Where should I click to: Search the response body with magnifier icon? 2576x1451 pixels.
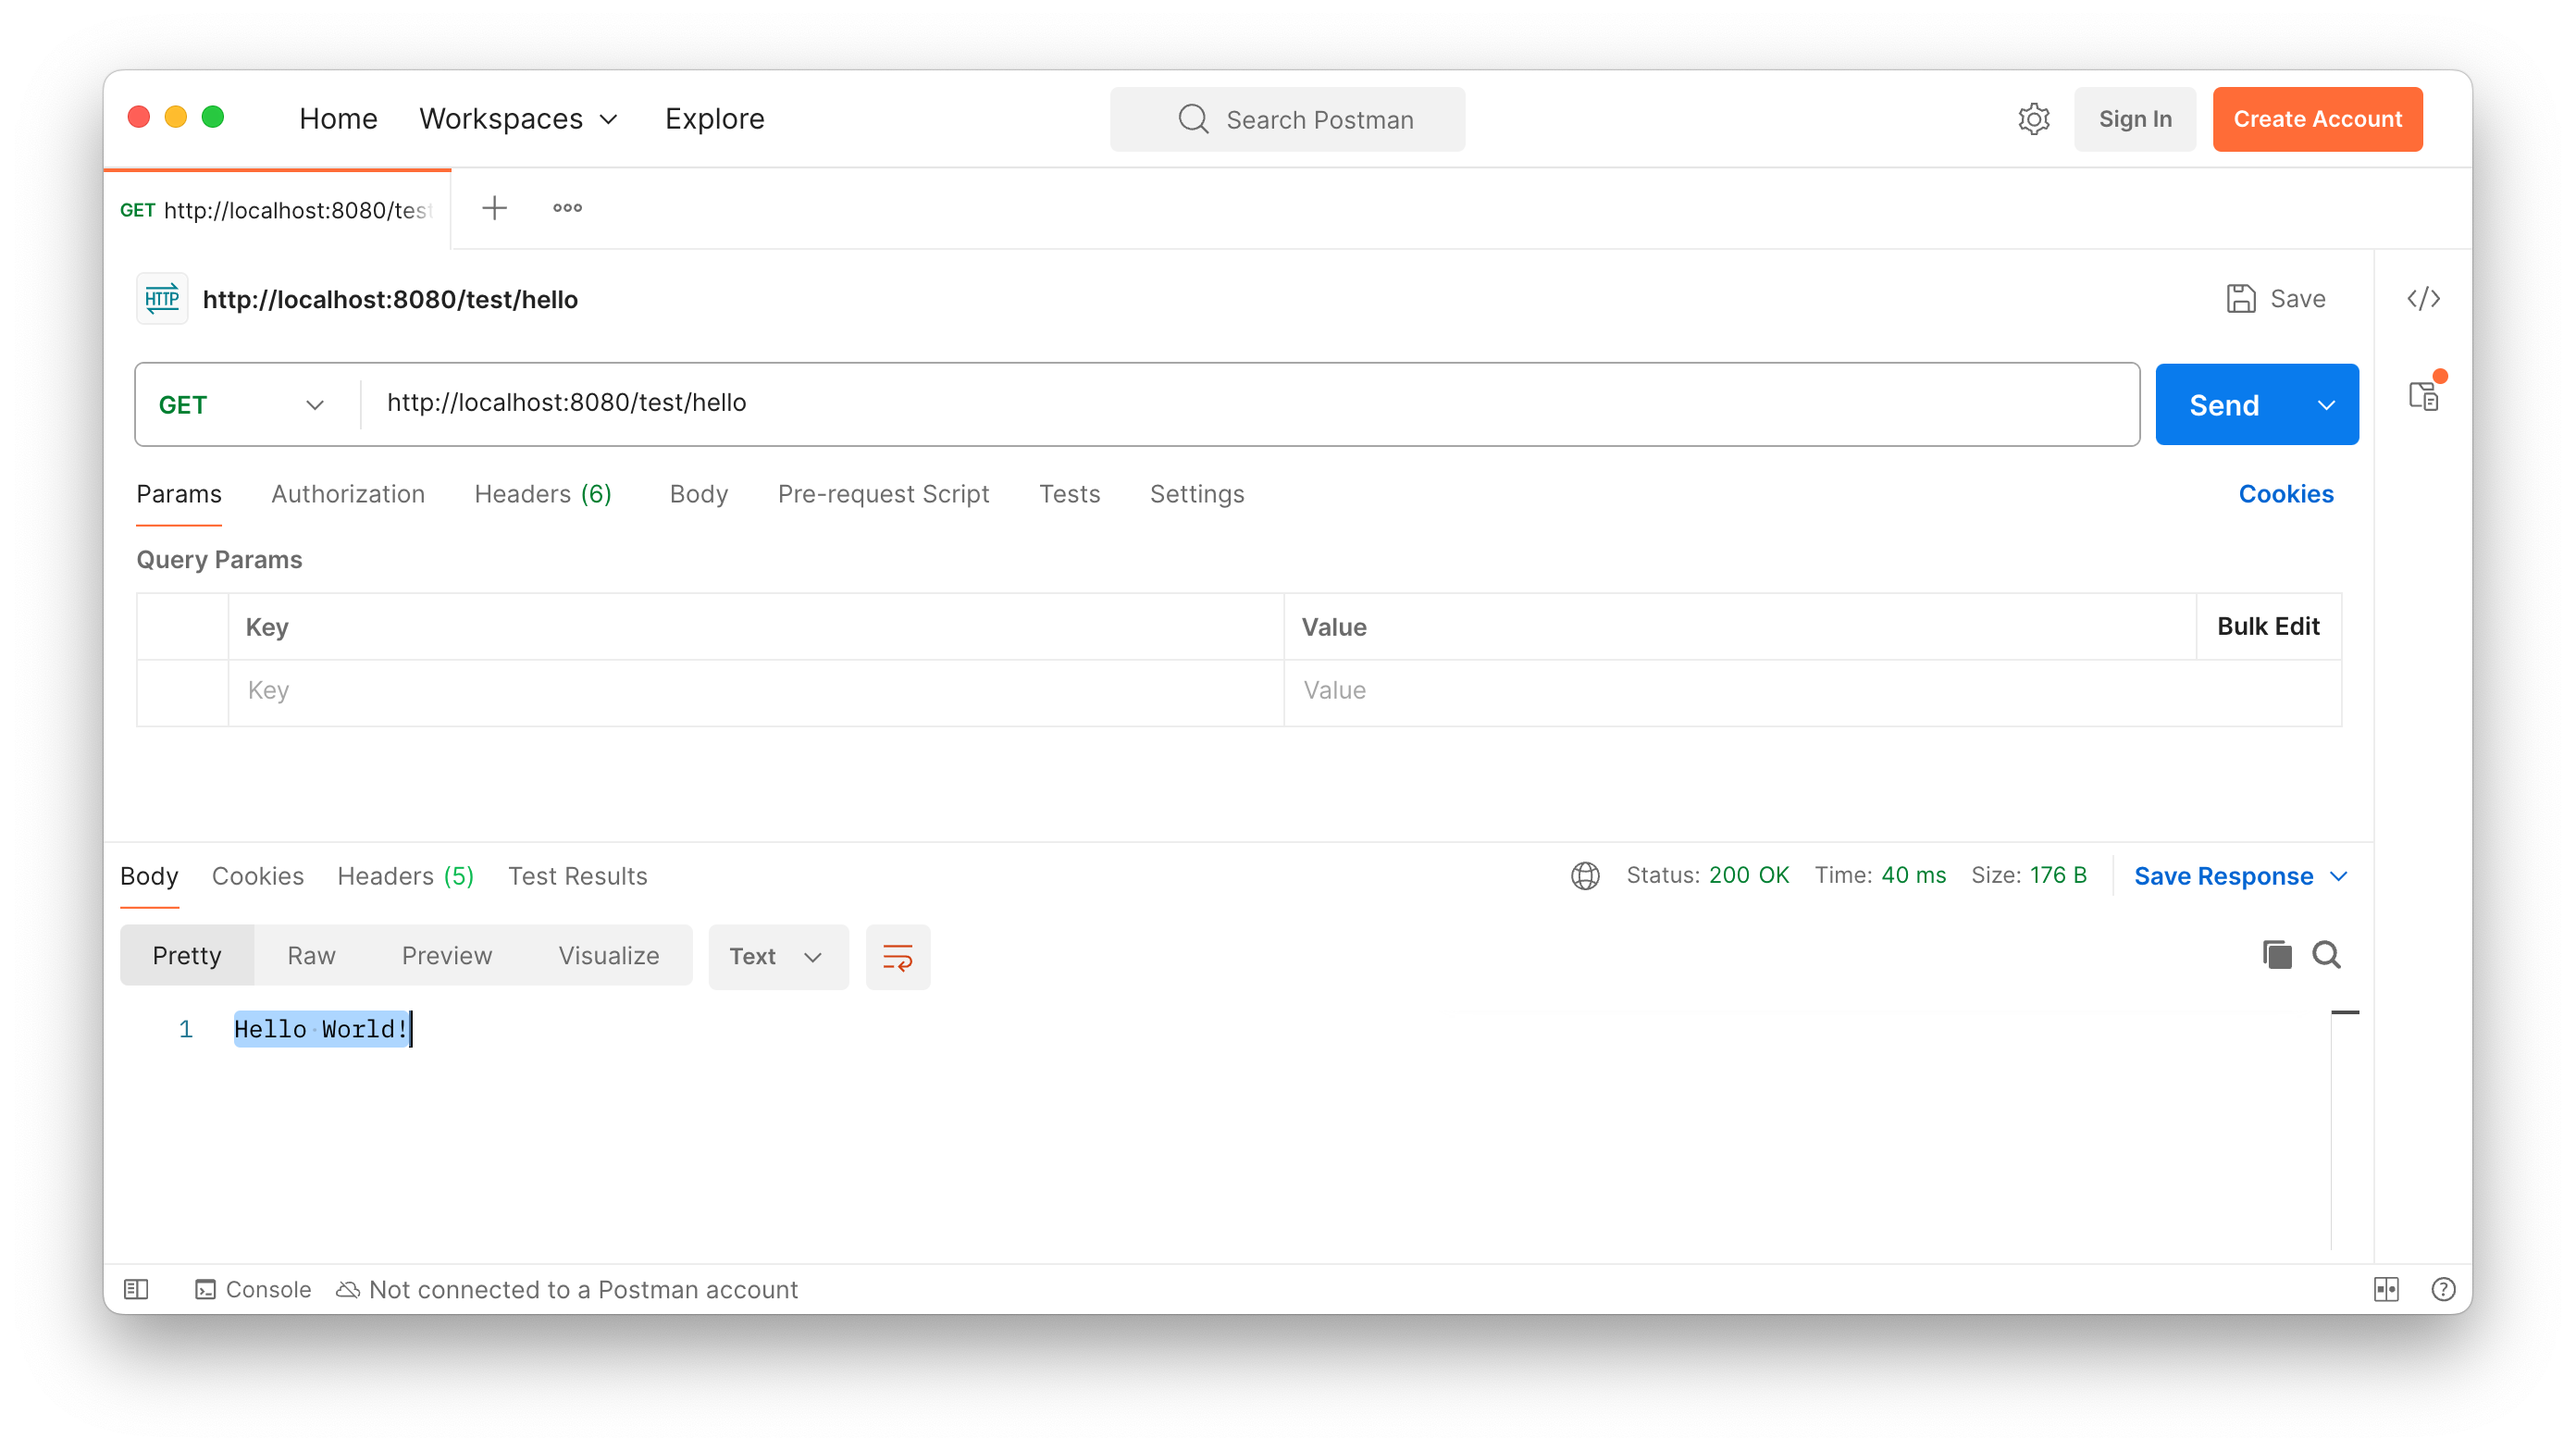2326,955
